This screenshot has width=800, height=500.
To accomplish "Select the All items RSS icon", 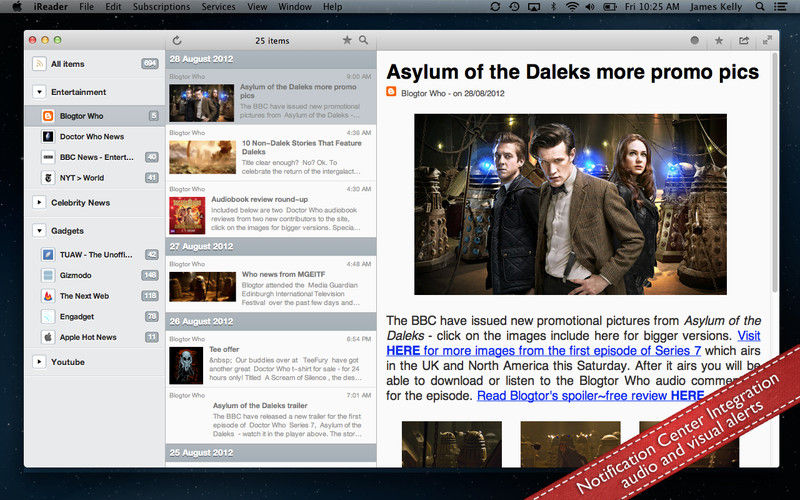I will (x=39, y=64).
